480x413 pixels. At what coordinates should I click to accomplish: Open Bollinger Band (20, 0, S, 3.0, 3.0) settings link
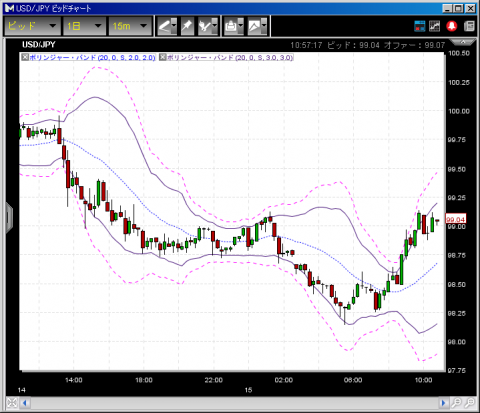coord(230,57)
